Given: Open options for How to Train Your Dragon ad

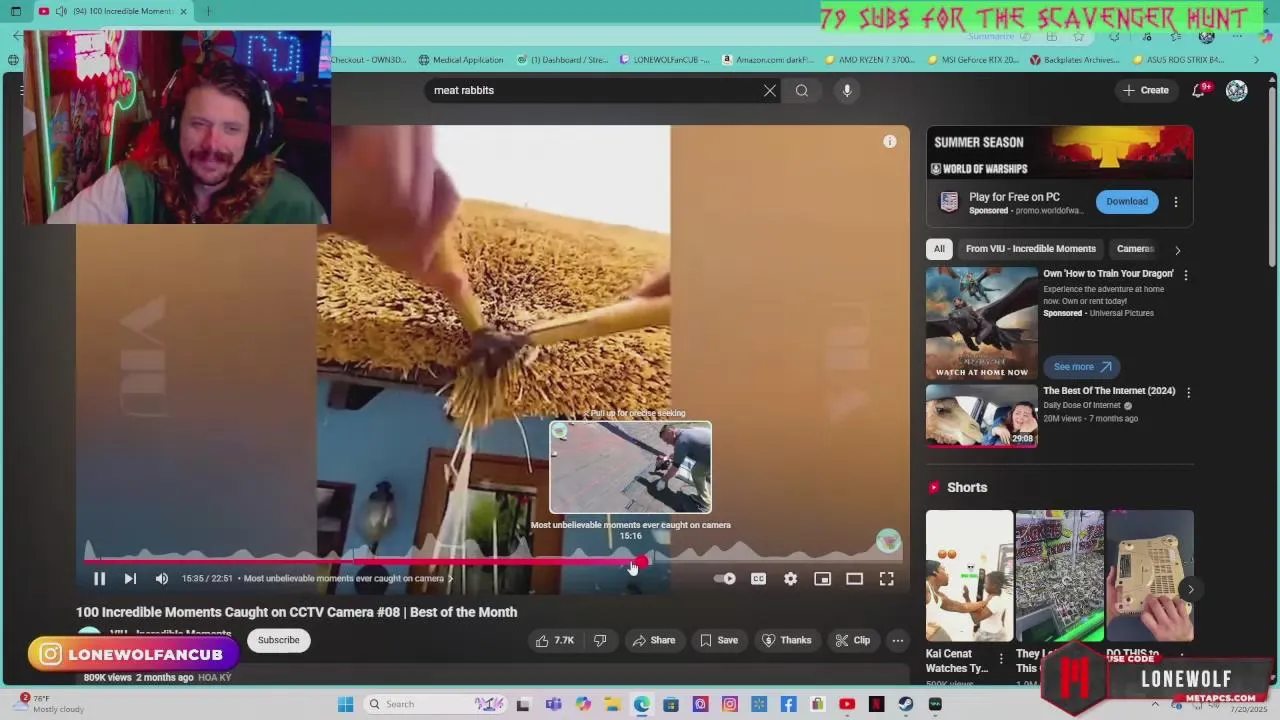Looking at the screenshot, I should pyautogui.click(x=1186, y=275).
